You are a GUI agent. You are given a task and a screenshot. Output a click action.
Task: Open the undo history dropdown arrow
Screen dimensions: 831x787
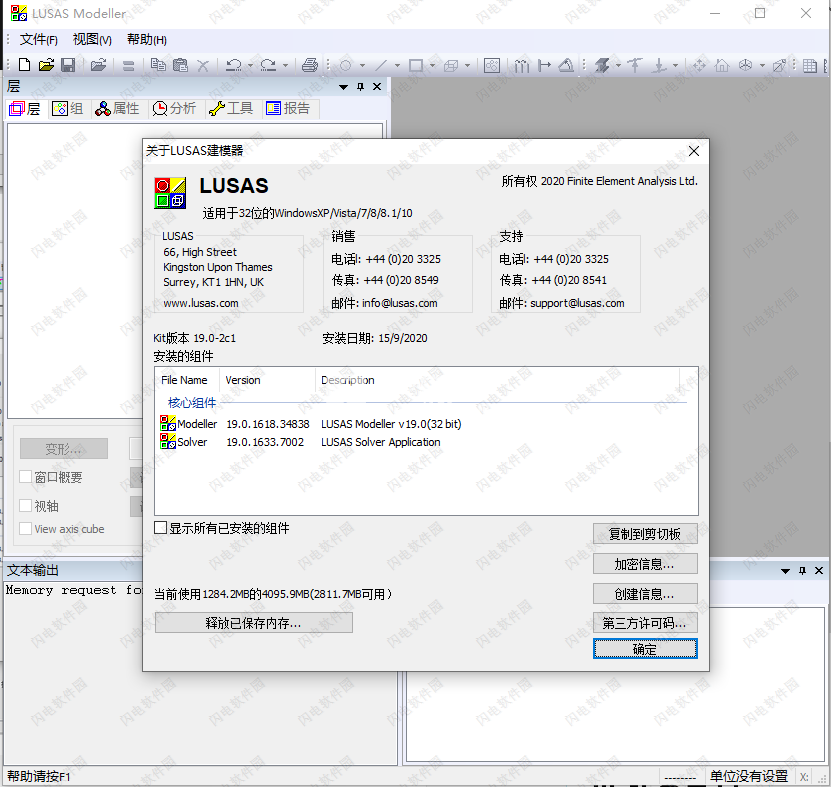coord(250,66)
